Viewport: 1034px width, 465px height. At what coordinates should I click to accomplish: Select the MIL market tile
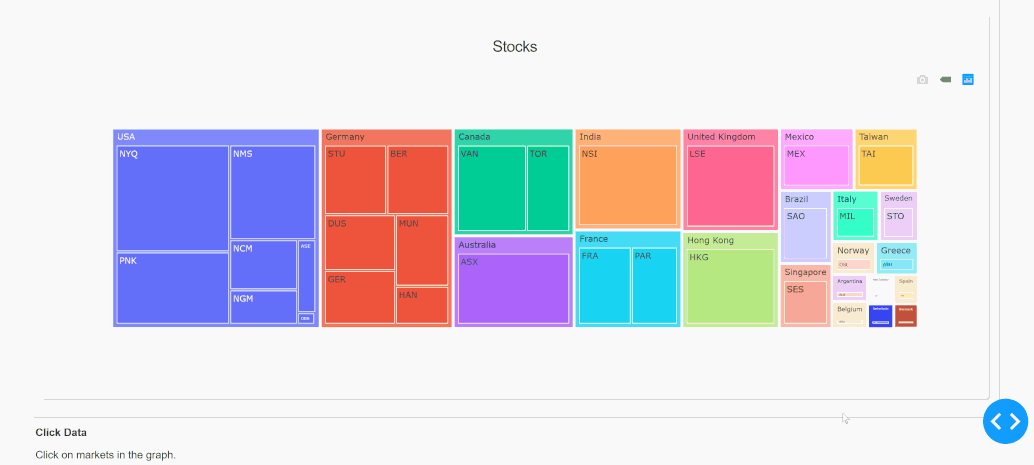[855, 222]
